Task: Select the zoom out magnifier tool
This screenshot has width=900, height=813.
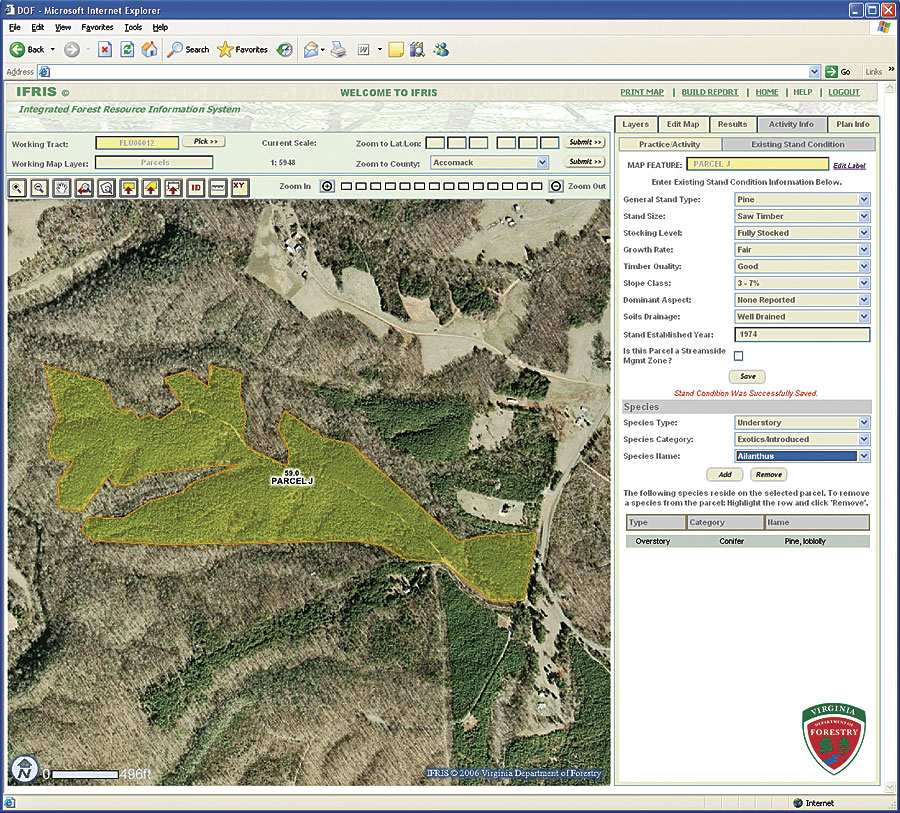Action: pyautogui.click(x=40, y=187)
